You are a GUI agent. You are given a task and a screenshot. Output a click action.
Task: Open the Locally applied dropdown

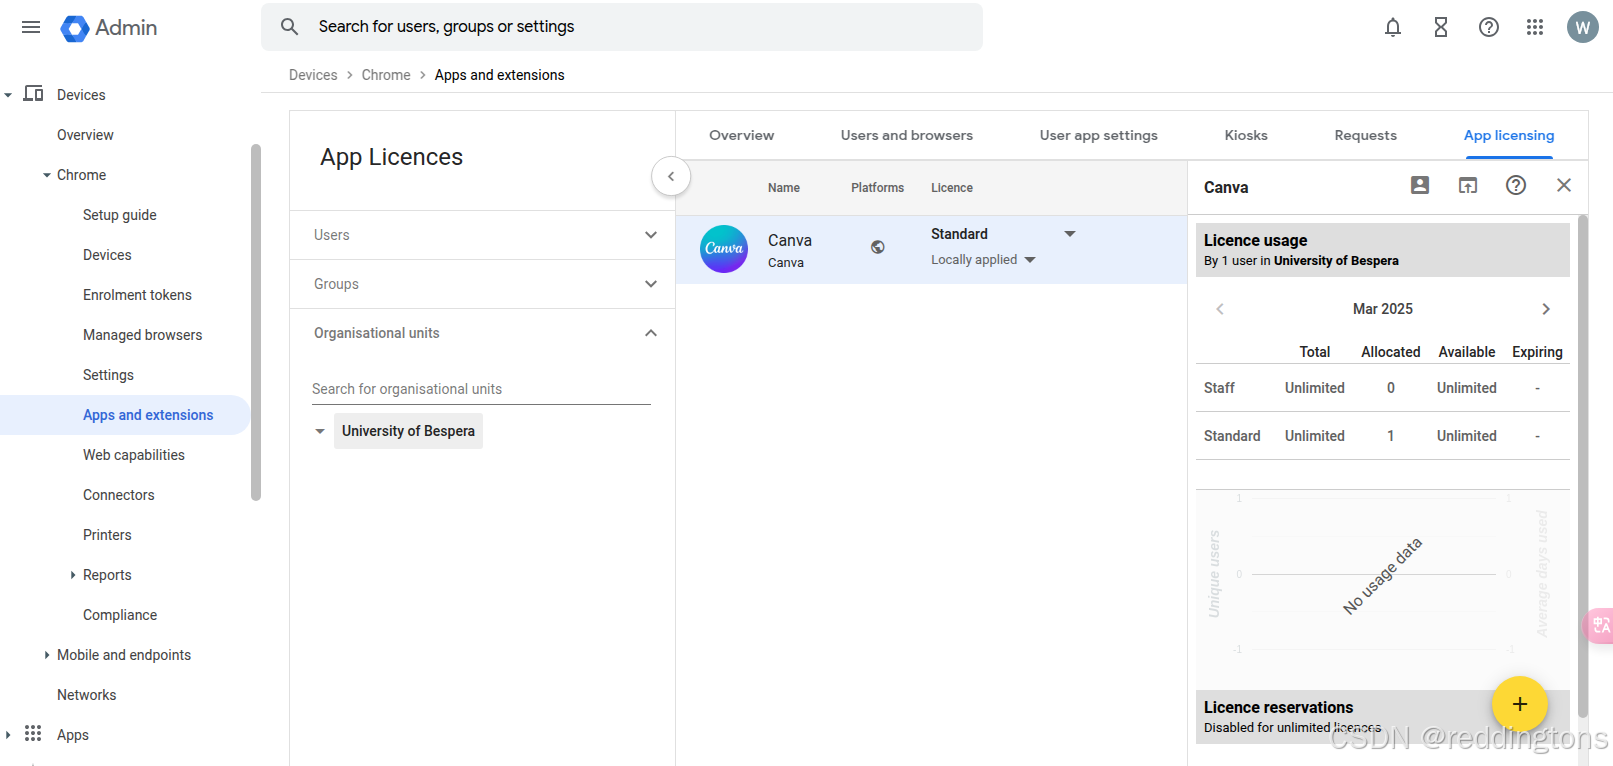1030,260
